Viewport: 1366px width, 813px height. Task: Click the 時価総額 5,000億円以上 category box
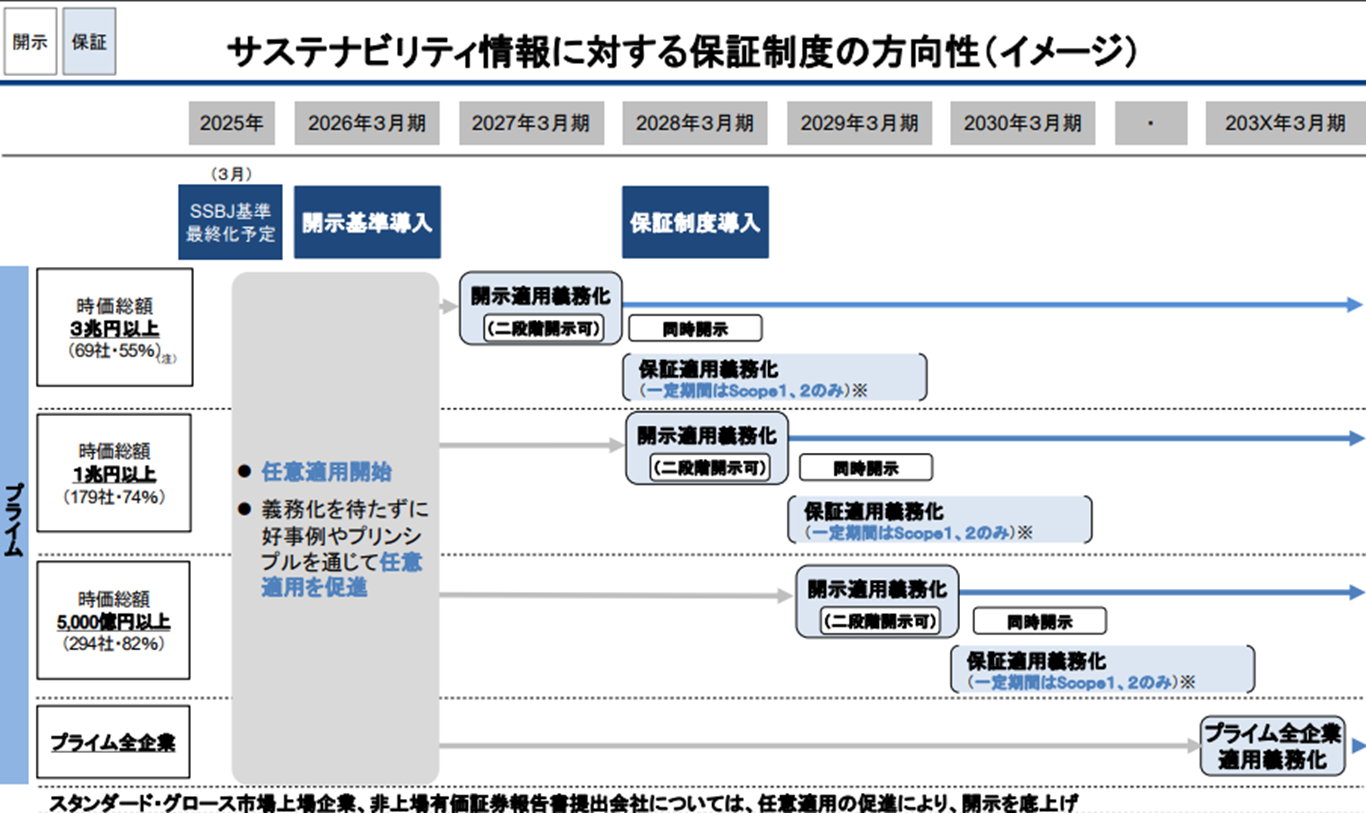113,620
